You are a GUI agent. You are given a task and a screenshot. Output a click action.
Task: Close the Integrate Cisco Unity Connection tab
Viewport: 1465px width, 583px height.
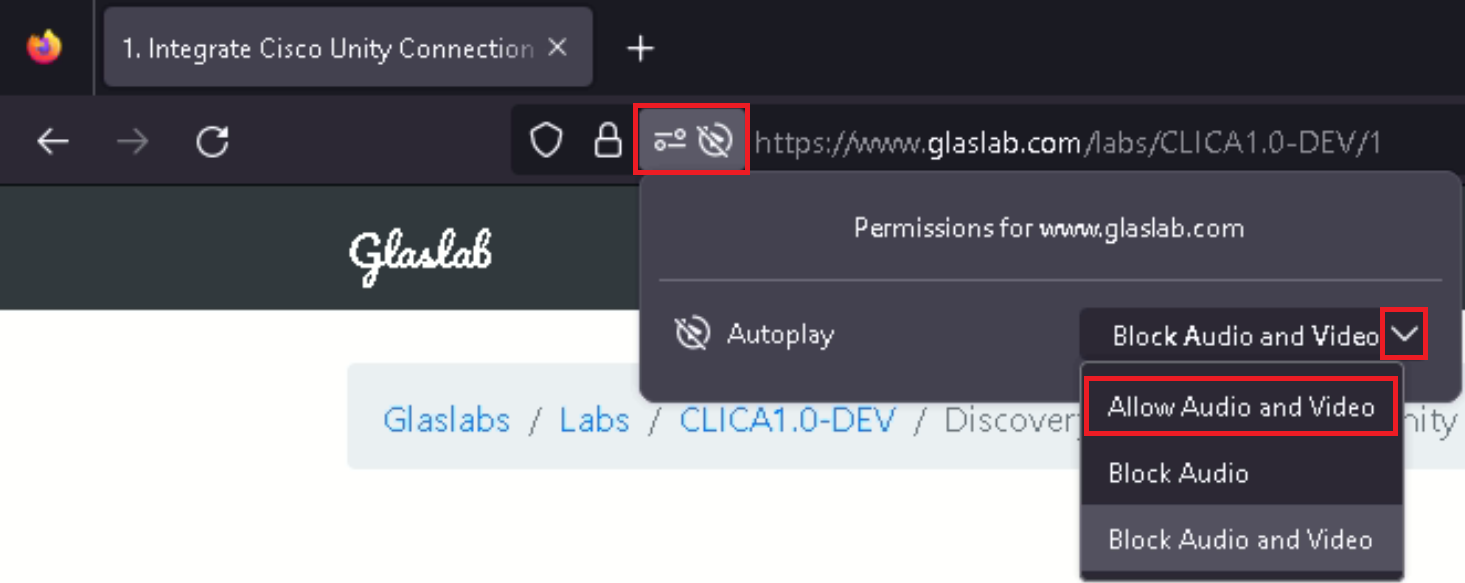pyautogui.click(x=559, y=48)
